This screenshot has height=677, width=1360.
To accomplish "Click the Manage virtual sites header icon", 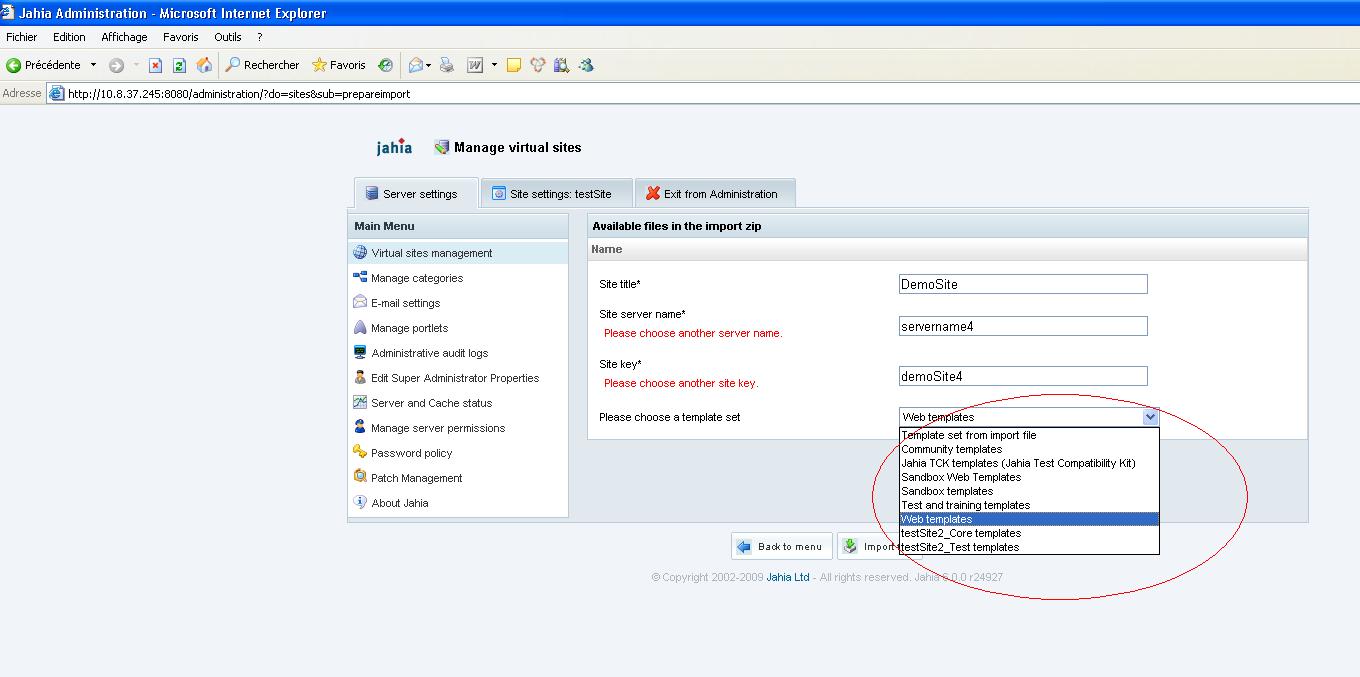I will [442, 147].
